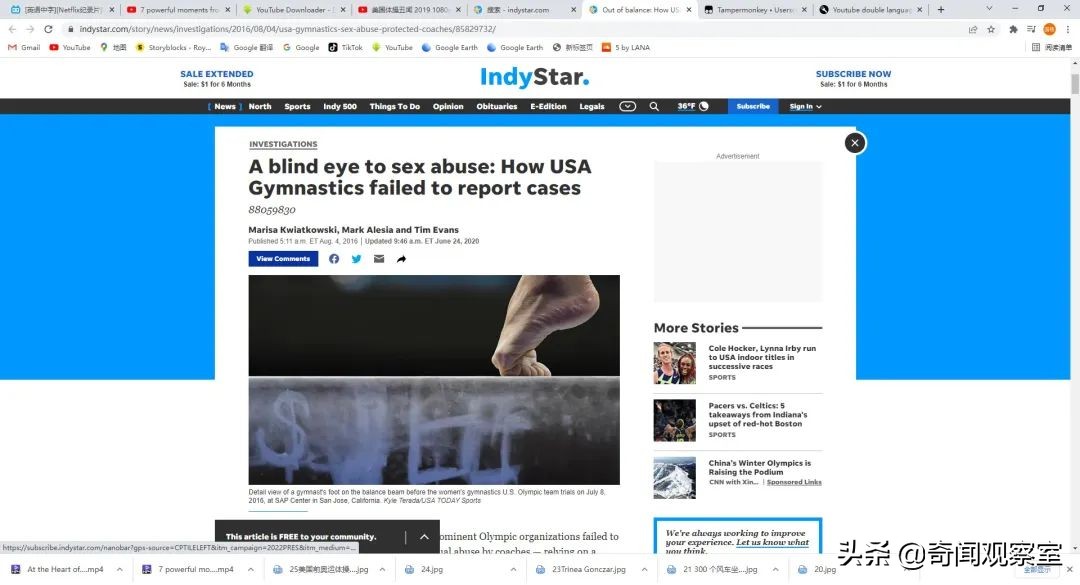The width and height of the screenshot is (1080, 585).
Task: Open Sports section in navigation bar
Action: tap(298, 107)
